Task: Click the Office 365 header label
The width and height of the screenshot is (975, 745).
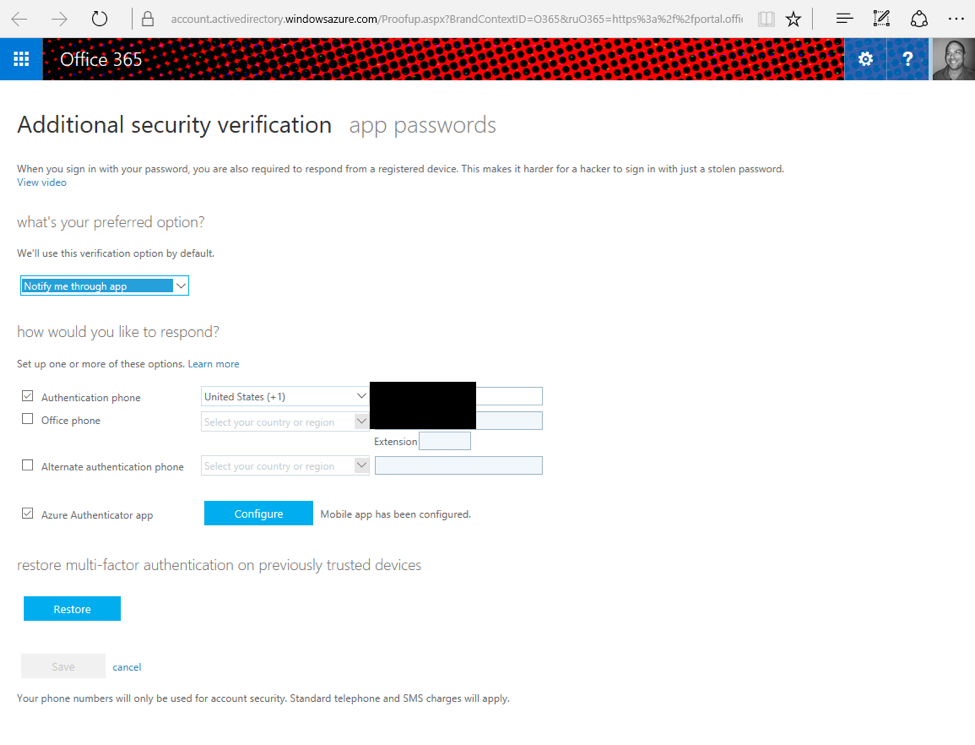Action: click(x=100, y=59)
